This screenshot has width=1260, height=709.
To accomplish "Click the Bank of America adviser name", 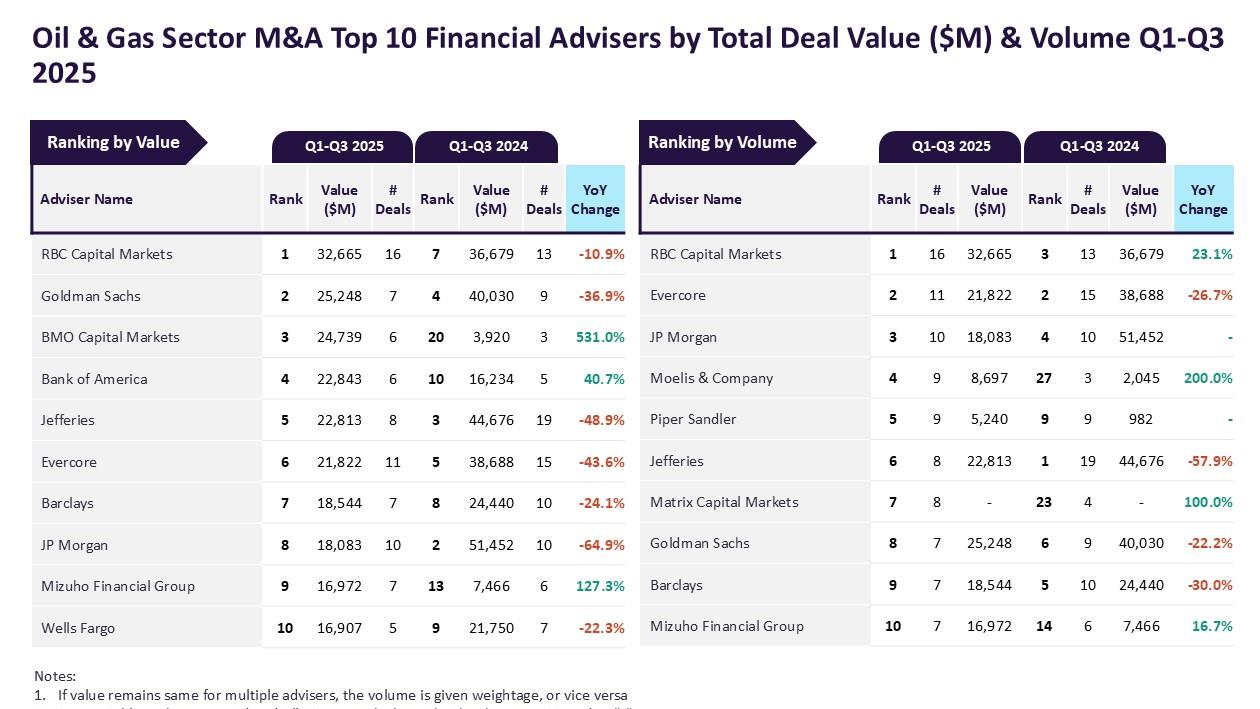I will pyautogui.click(x=94, y=379).
